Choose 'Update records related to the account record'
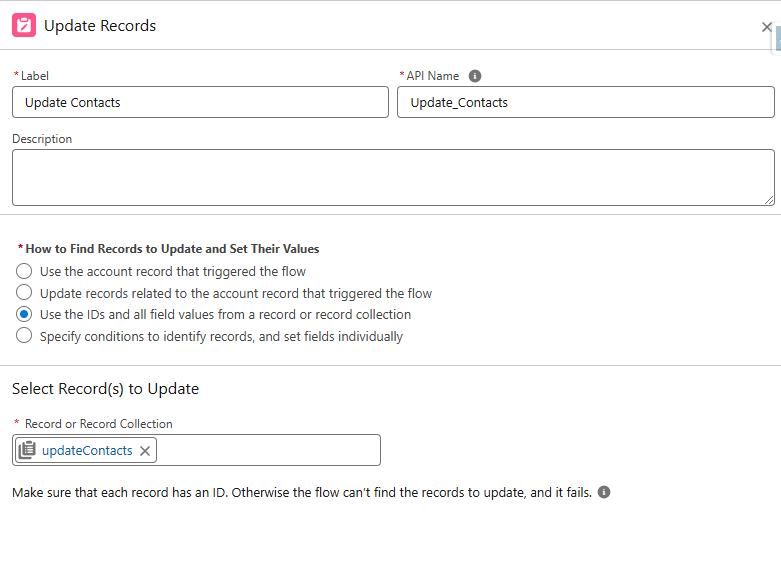Viewport: 781px width, 567px height. [24, 293]
